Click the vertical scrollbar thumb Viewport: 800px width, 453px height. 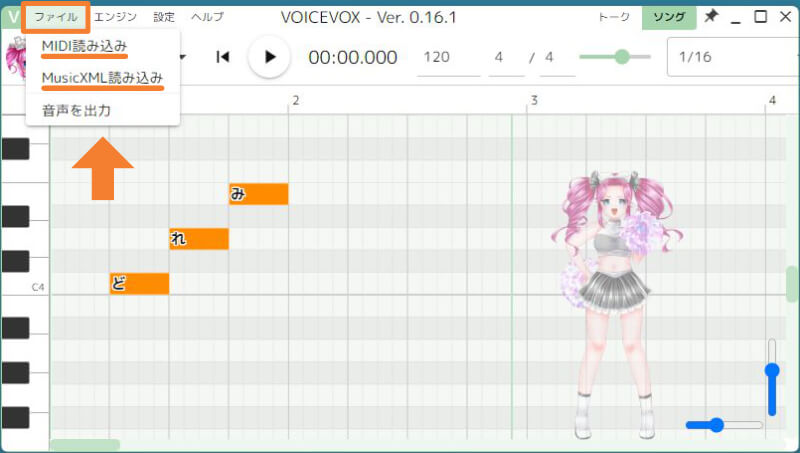tap(792, 284)
